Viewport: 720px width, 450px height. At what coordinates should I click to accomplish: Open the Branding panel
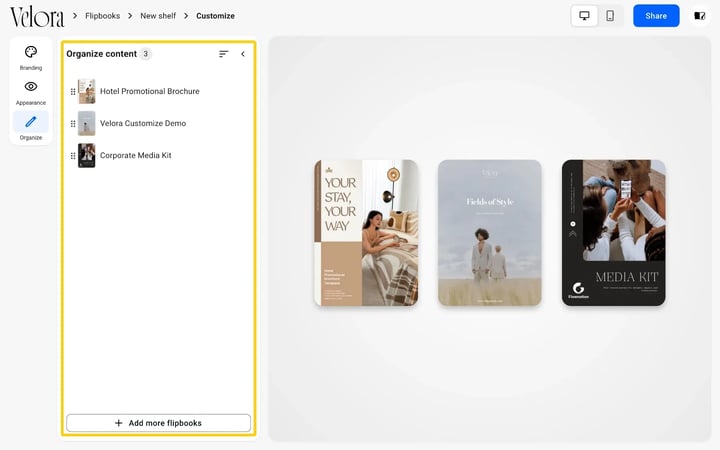[31, 58]
